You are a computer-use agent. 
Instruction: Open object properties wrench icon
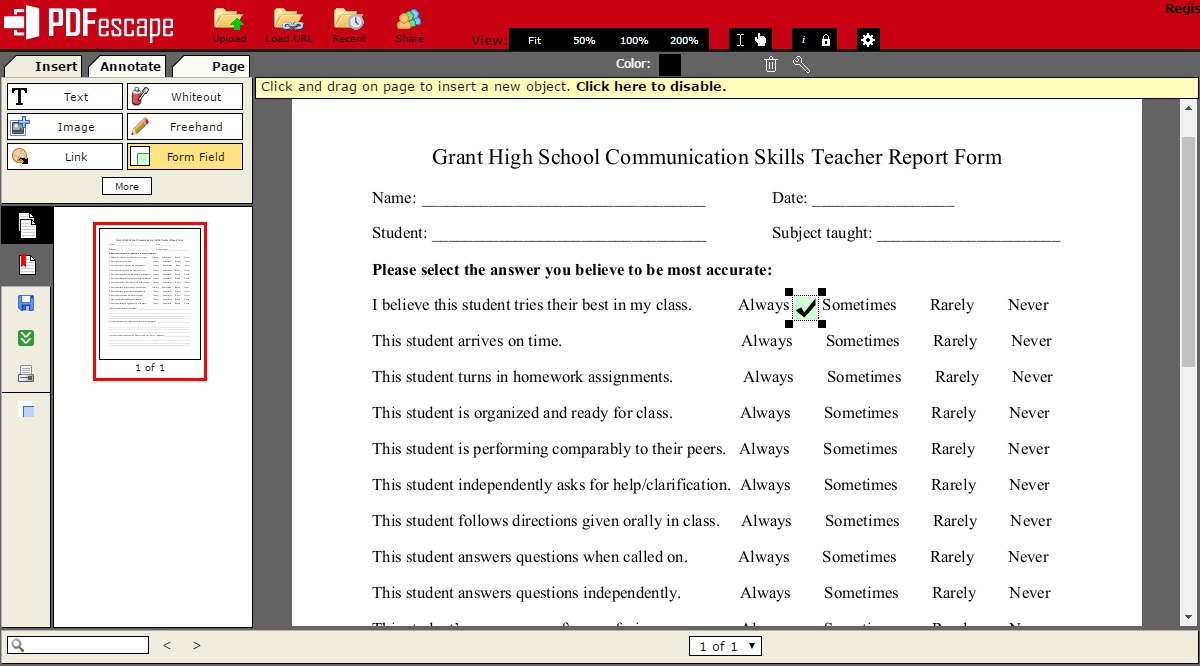pyautogui.click(x=801, y=65)
